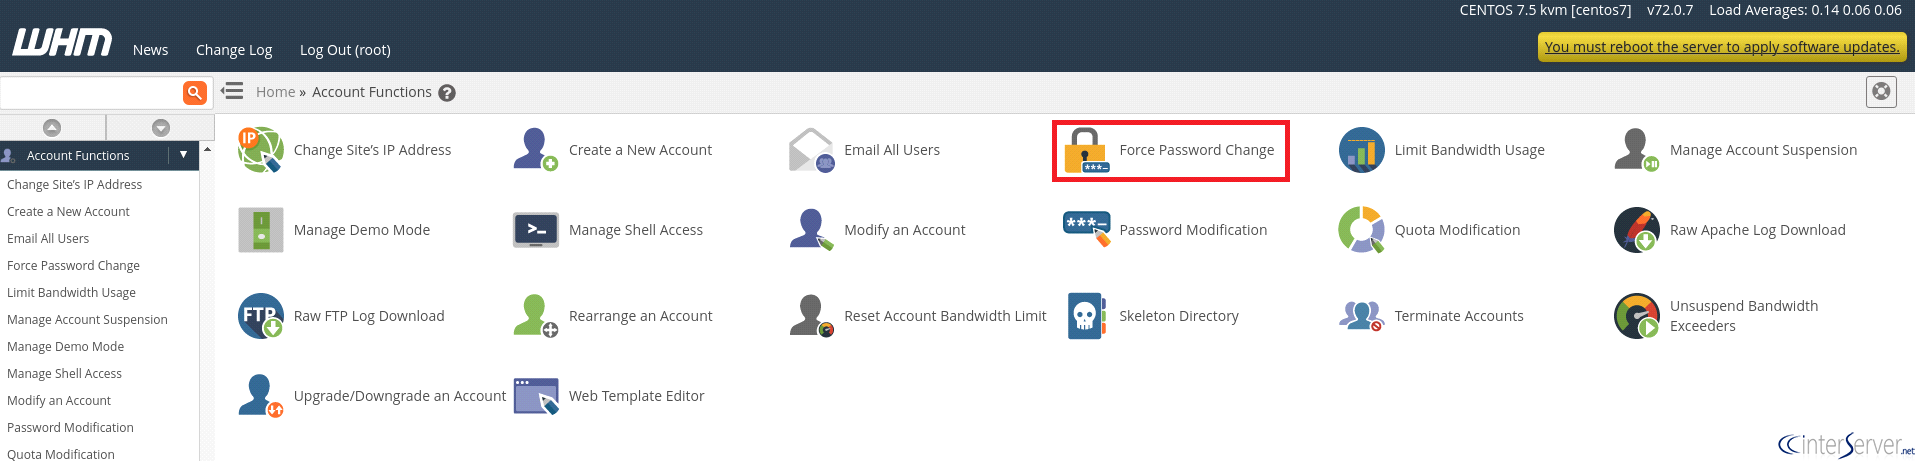Select Account Functions header in sidebar
This screenshot has width=1915, height=461.
click(x=78, y=155)
